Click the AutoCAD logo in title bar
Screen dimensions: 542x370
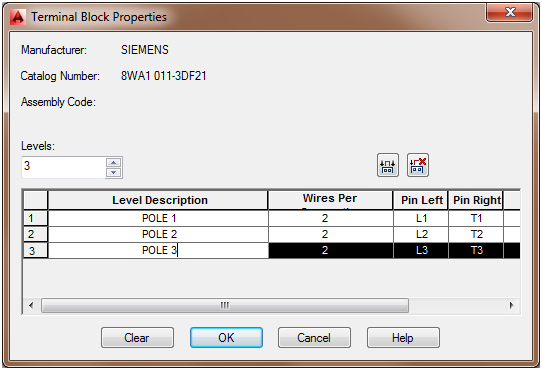pos(18,17)
